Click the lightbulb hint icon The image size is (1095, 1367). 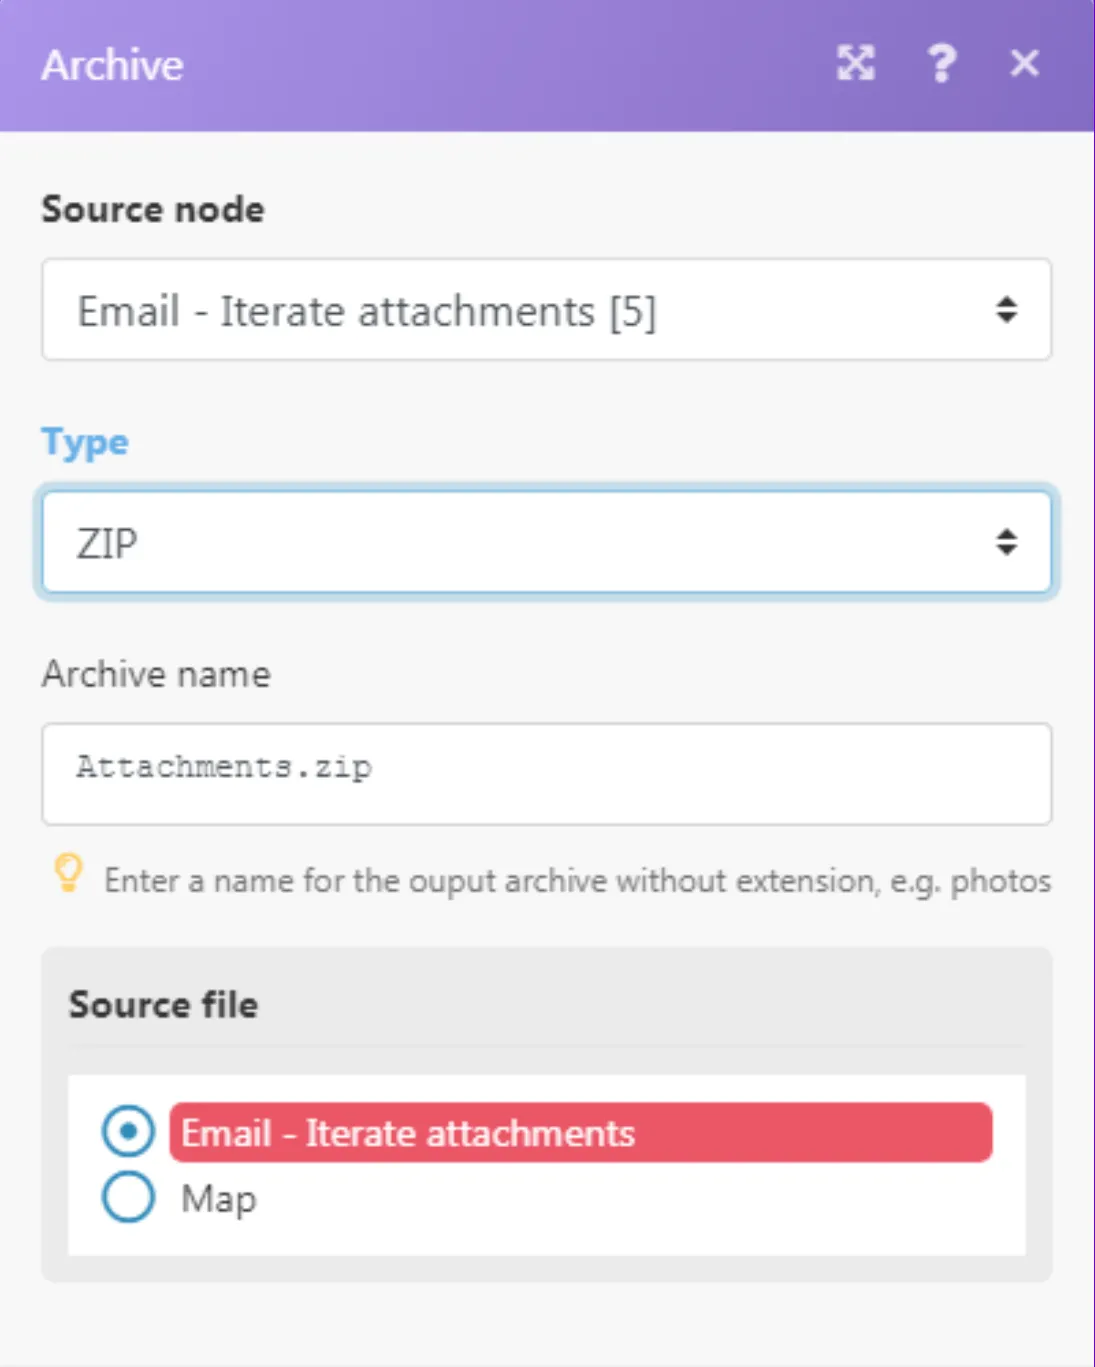pyautogui.click(x=68, y=873)
